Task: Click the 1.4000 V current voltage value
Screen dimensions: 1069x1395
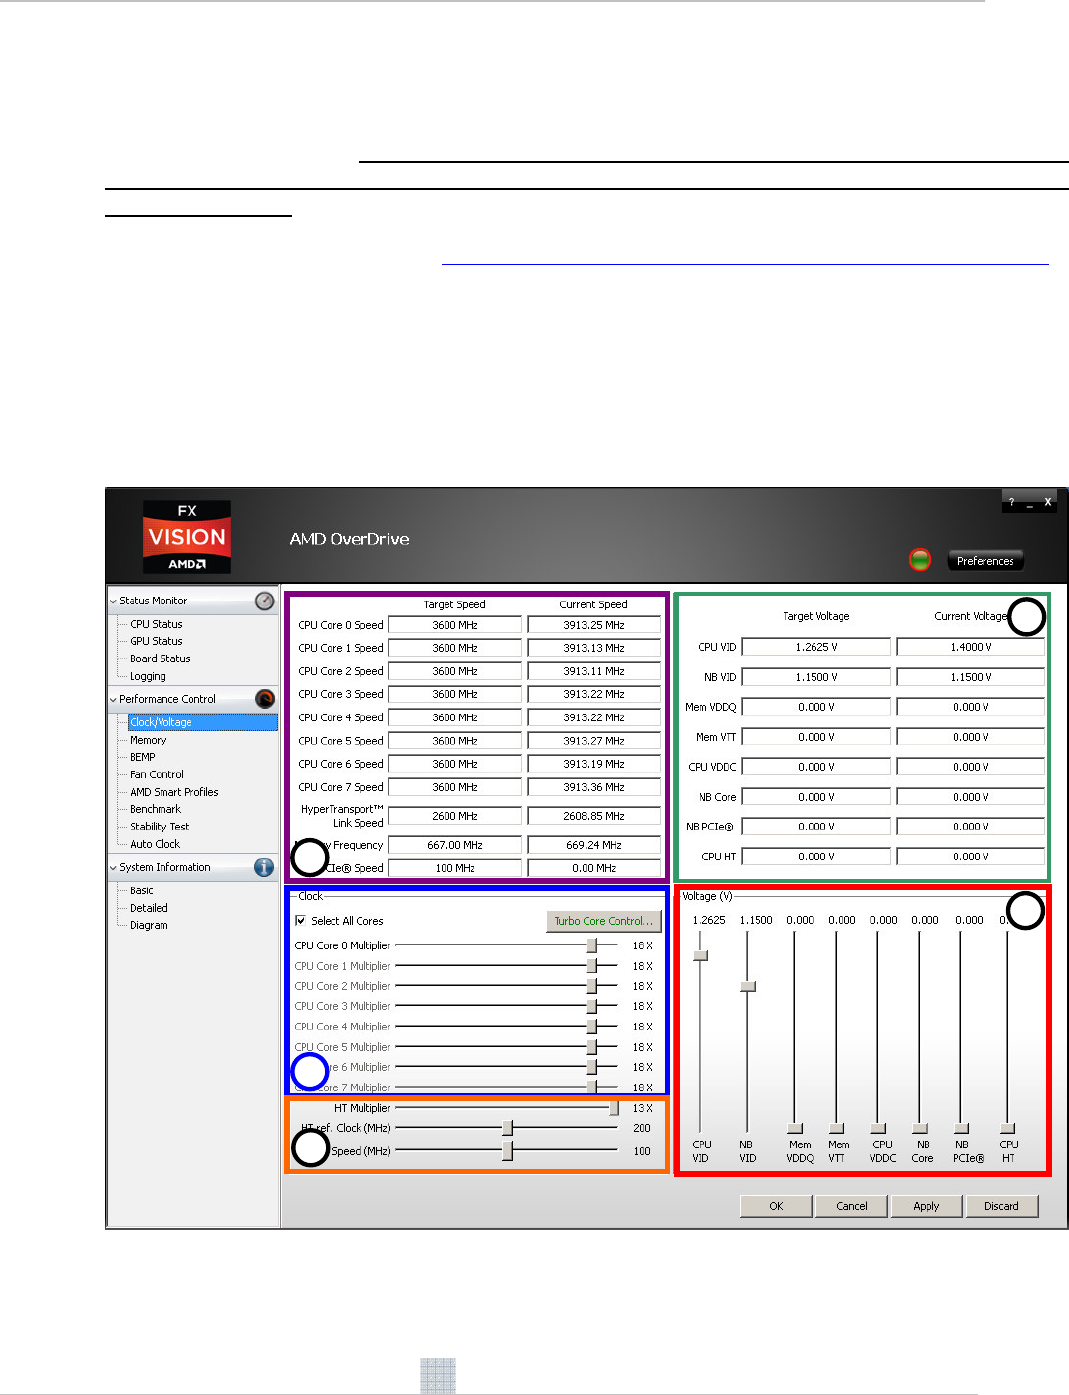Action: point(971,647)
